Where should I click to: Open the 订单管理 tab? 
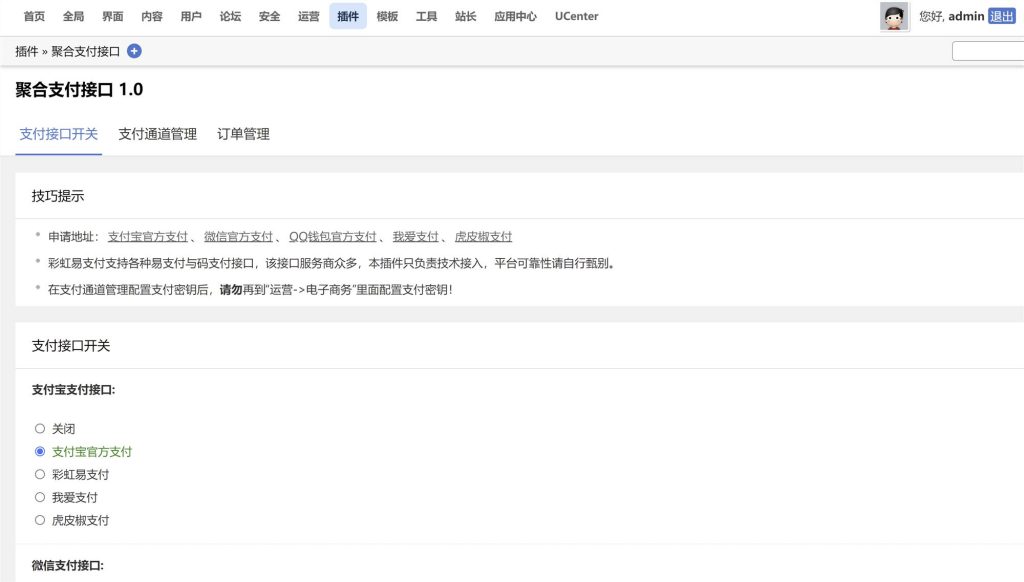pos(243,133)
